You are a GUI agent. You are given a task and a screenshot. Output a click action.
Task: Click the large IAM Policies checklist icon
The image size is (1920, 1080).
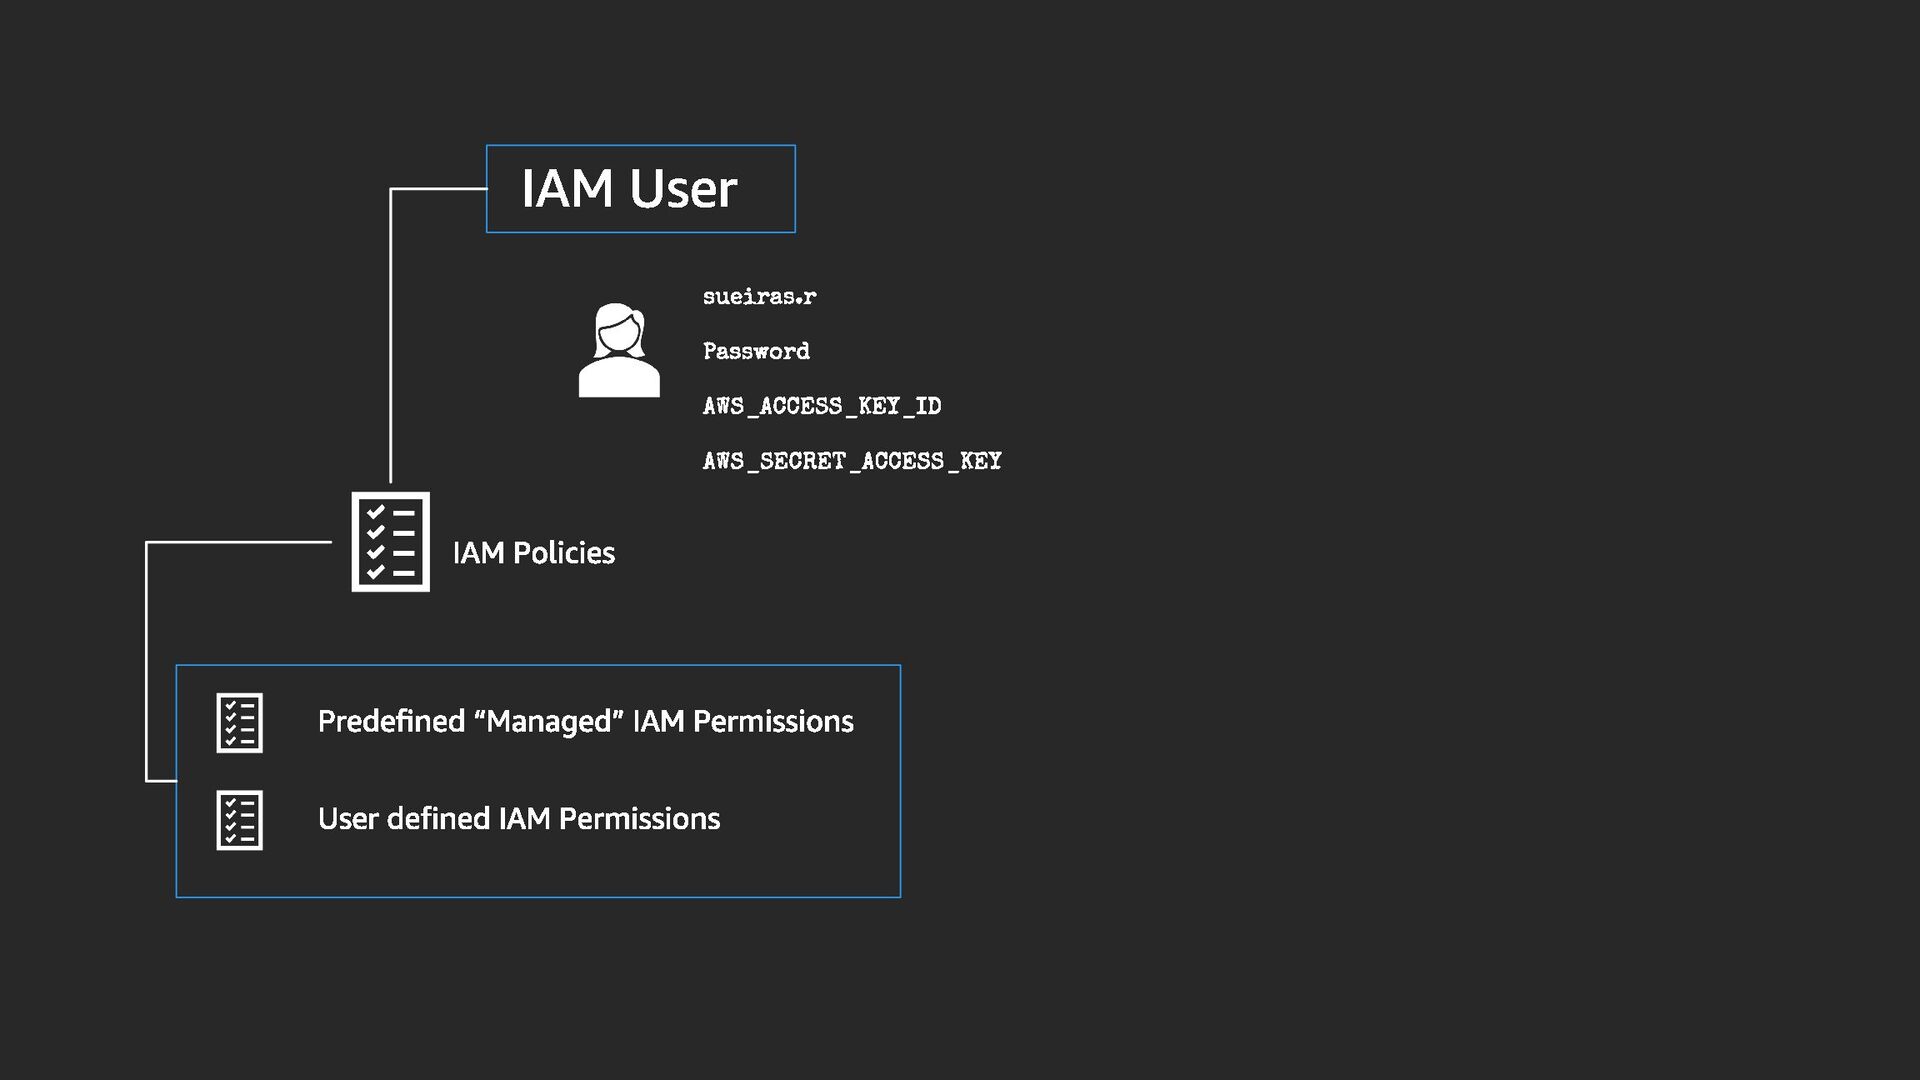coord(391,542)
